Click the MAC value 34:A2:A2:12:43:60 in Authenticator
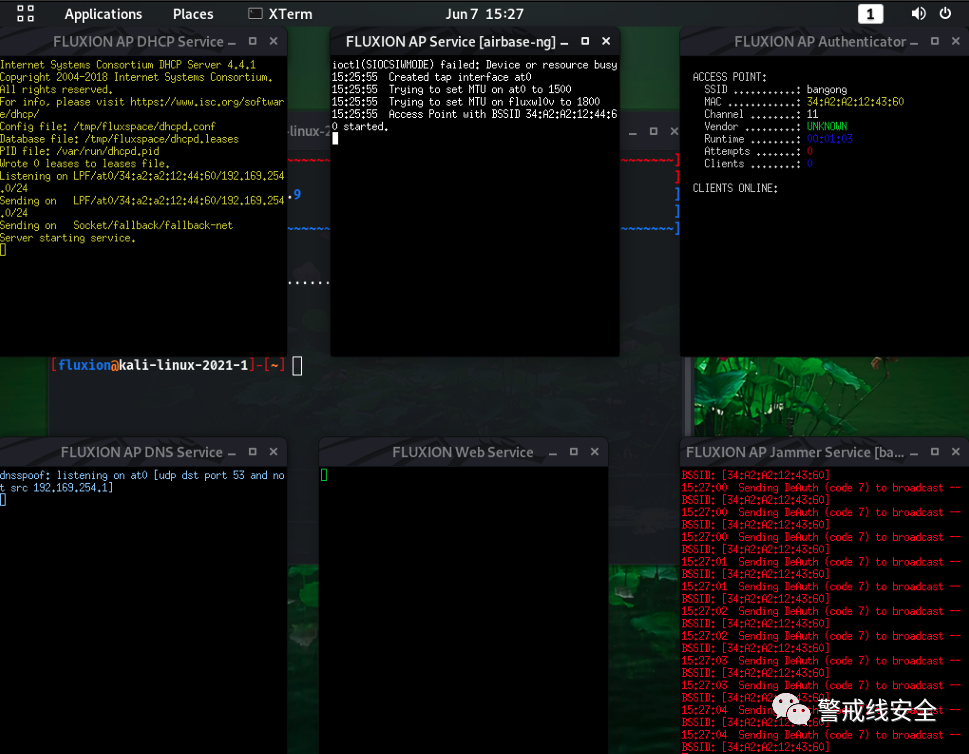Viewport: 969px width, 754px height. [855, 102]
